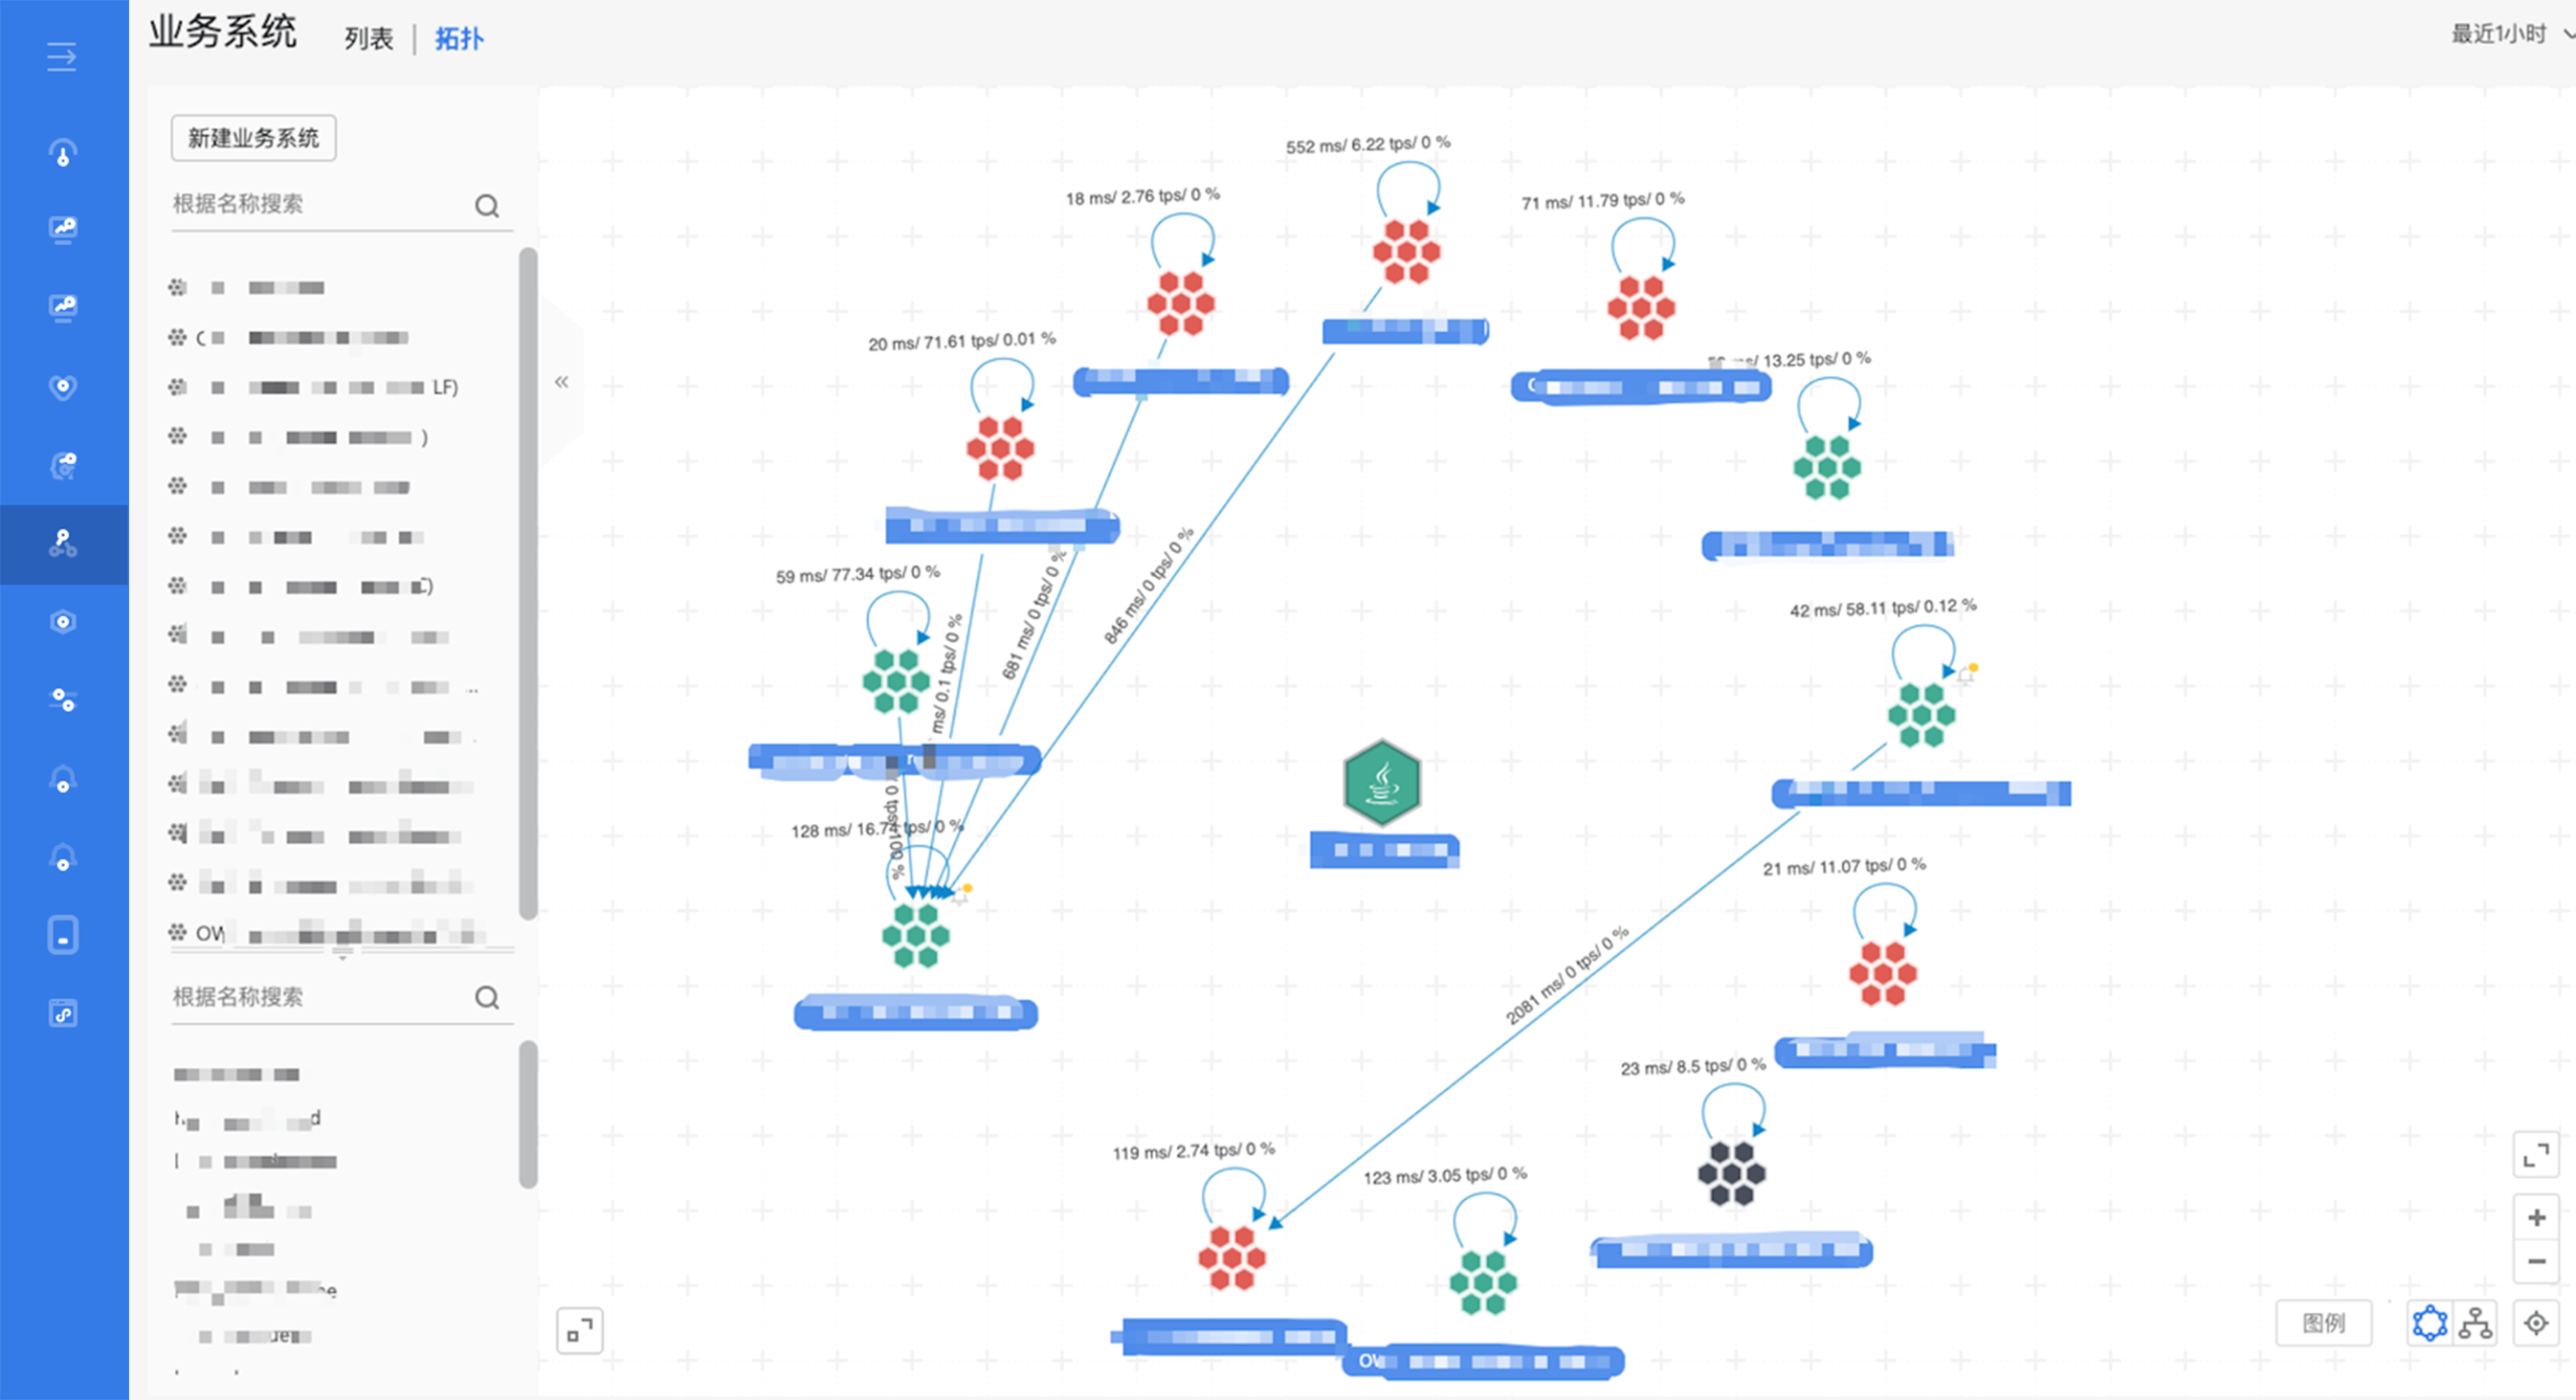Switch to circular layout mode
This screenshot has width=2576, height=1400.
point(2429,1323)
